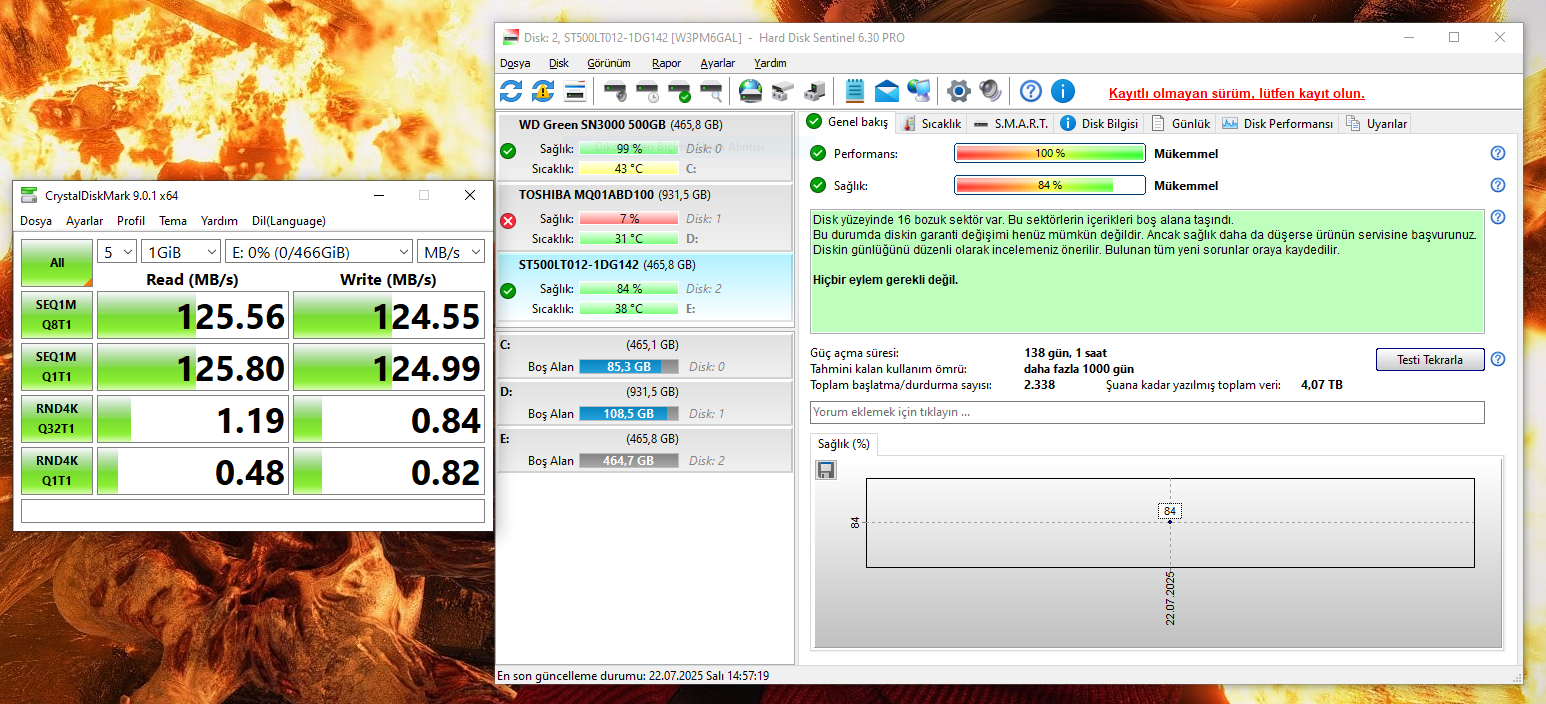Open Disk menu in Hard Disk Sentinel
Screen dimensions: 1546x704
coord(559,63)
